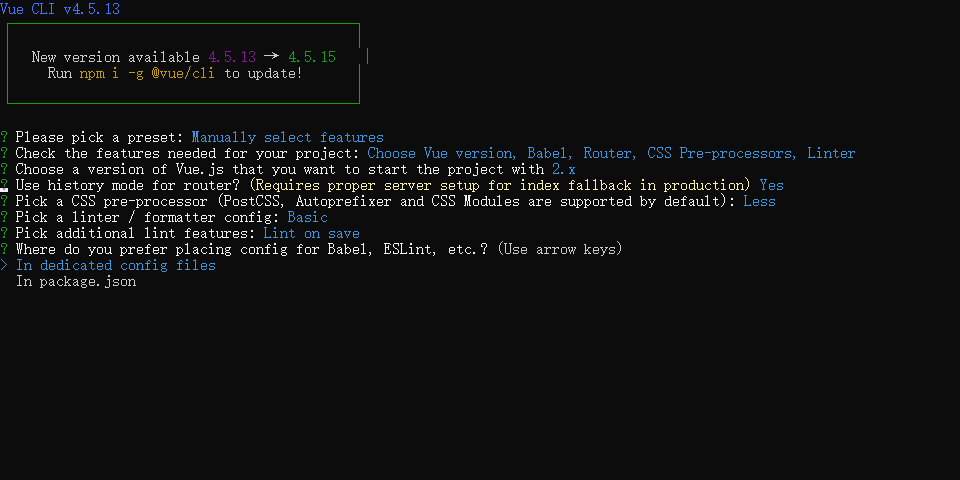Click the 'Less' CSS pre-processor answer
960x480 pixels.
point(760,201)
